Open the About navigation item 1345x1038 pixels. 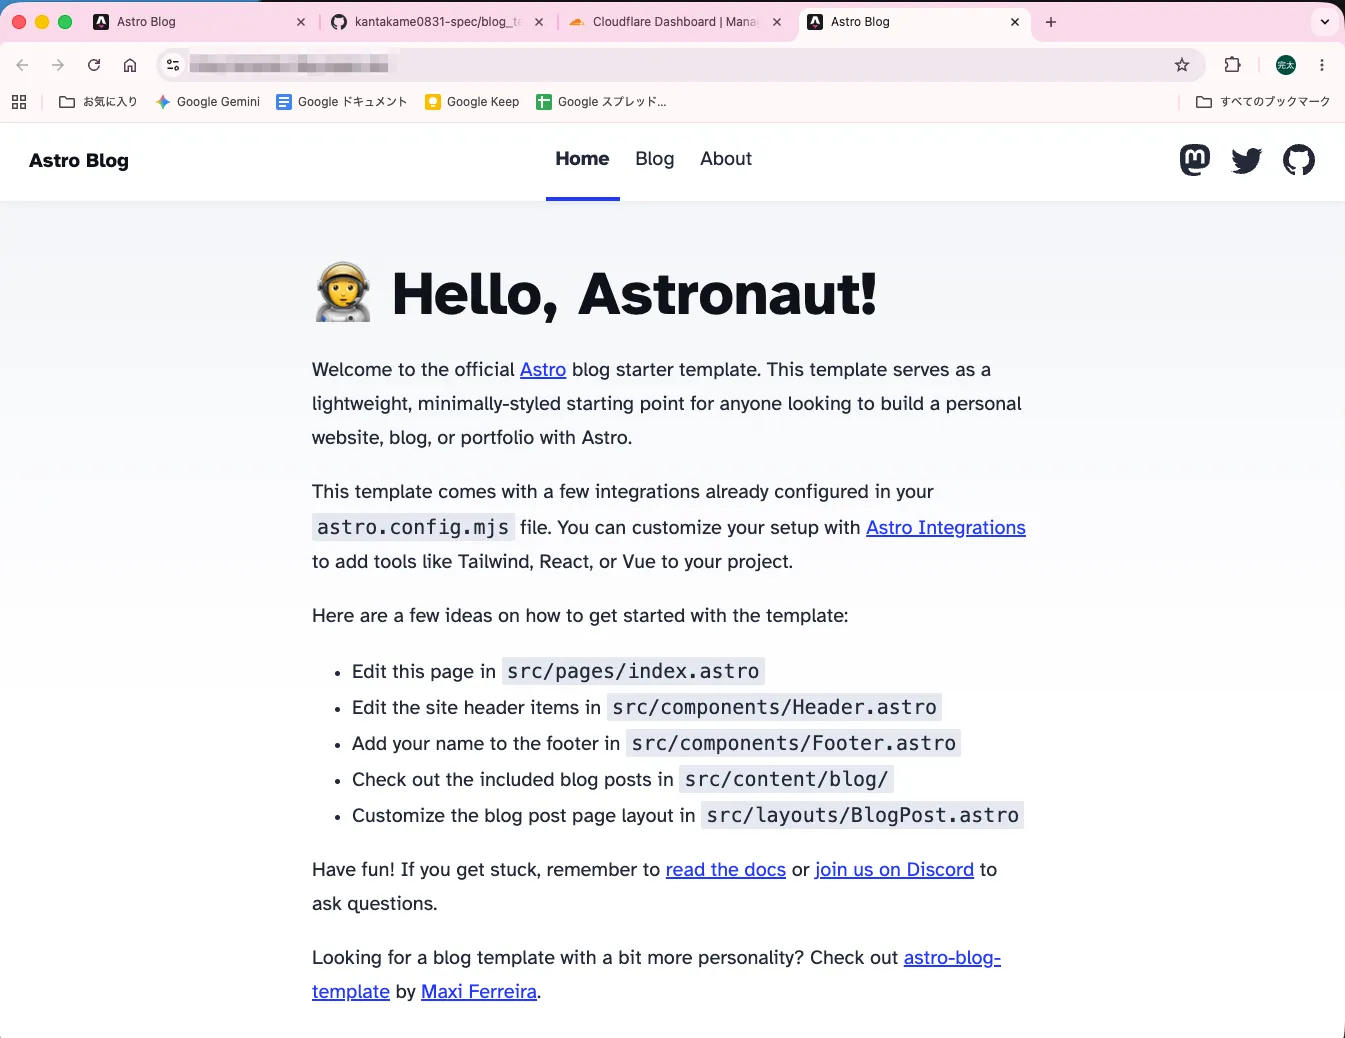coord(726,159)
